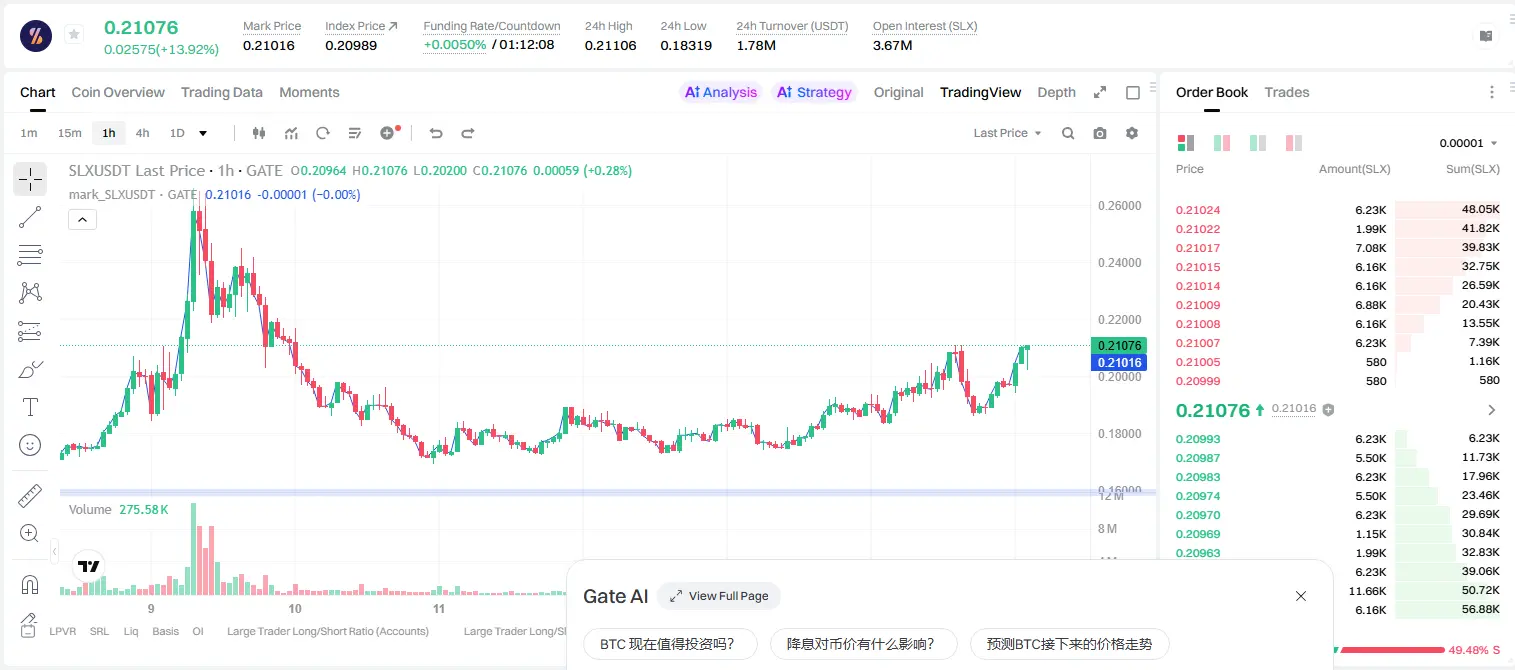
Task: Open the Last Price dropdown
Action: pos(1007,133)
